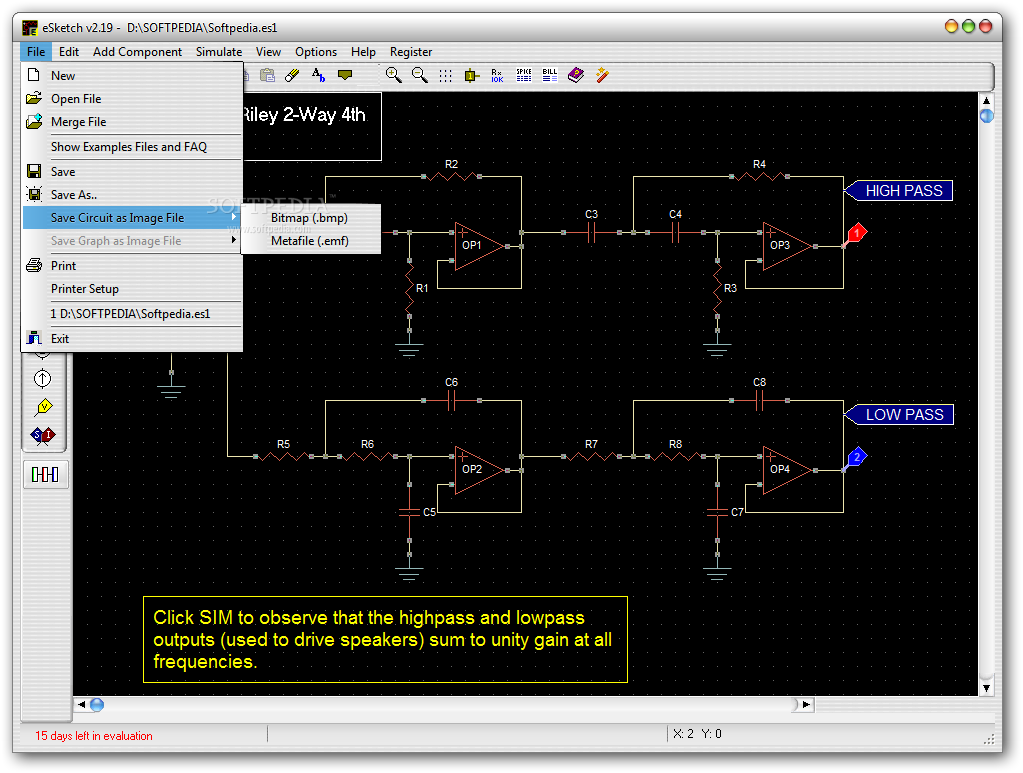Select the OP2 op-amp component
The image size is (1023, 773).
click(x=479, y=470)
